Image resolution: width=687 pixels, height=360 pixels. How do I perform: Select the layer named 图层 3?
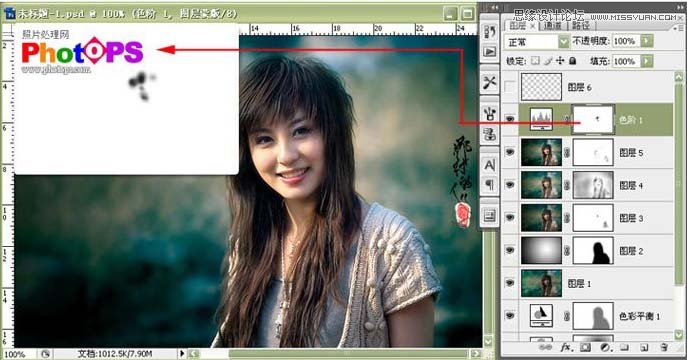click(631, 218)
